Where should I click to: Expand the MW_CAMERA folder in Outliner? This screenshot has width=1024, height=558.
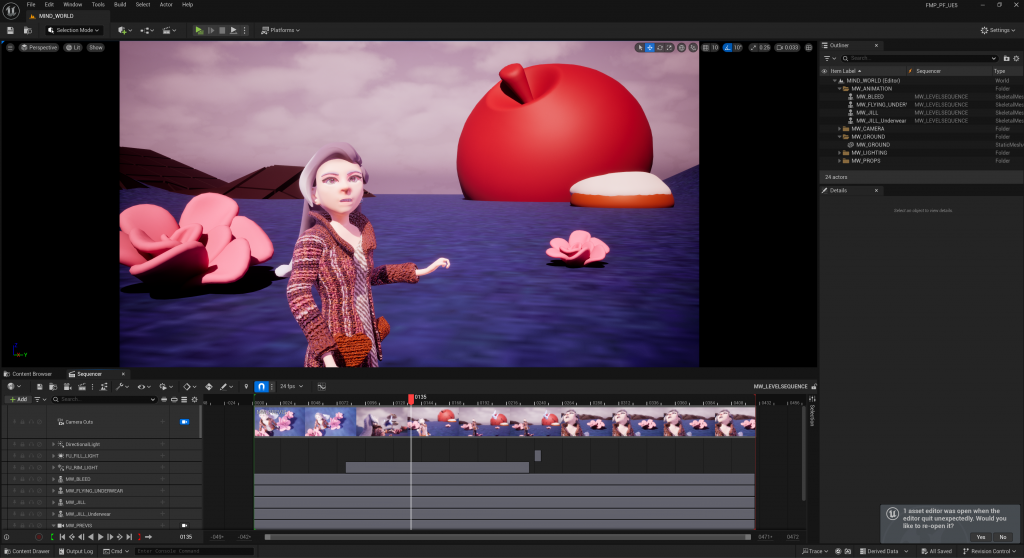pos(839,129)
